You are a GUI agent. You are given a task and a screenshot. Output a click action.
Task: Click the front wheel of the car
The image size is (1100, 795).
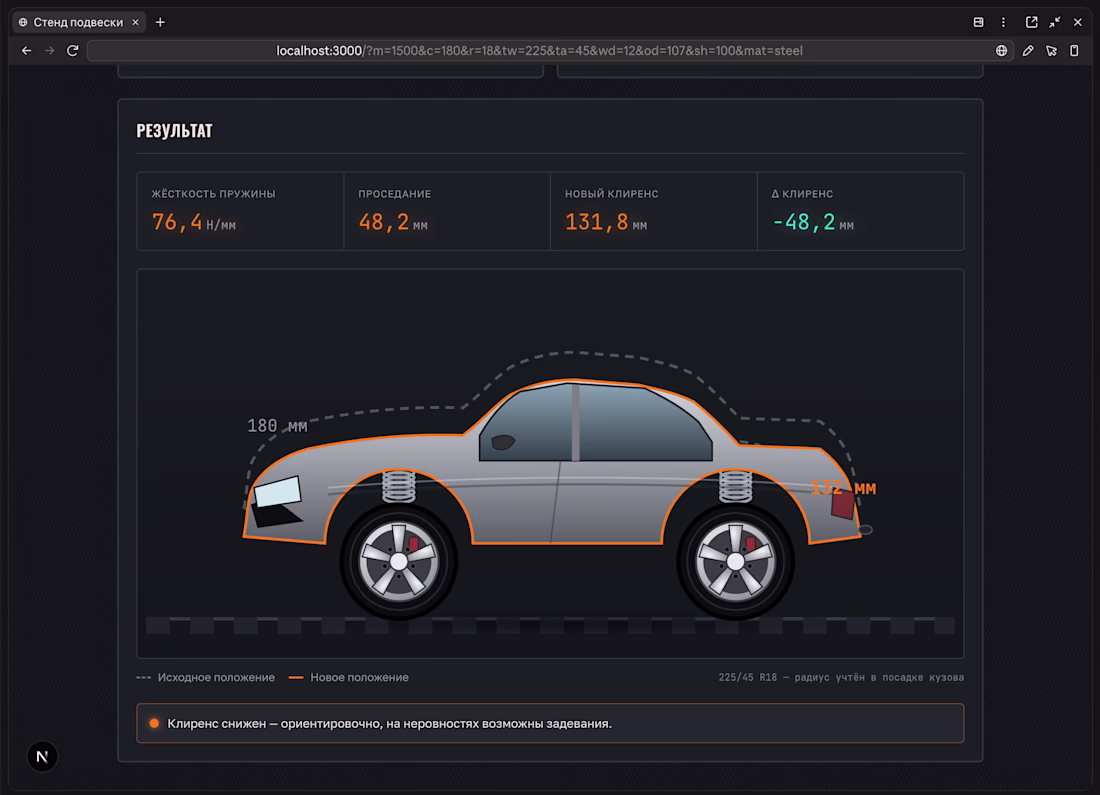398,561
